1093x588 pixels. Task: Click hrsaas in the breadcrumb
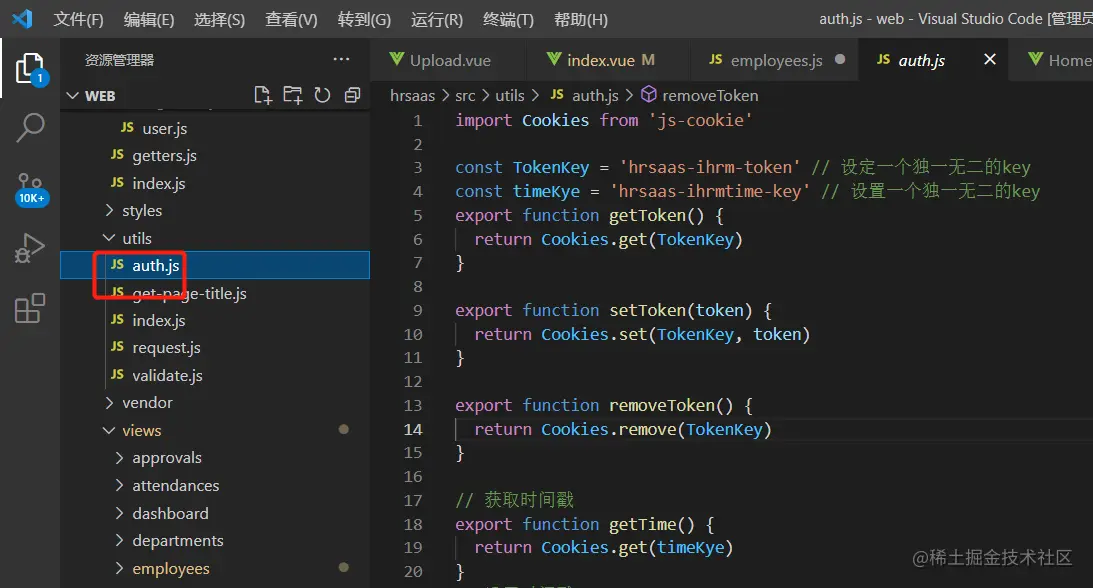coord(412,95)
